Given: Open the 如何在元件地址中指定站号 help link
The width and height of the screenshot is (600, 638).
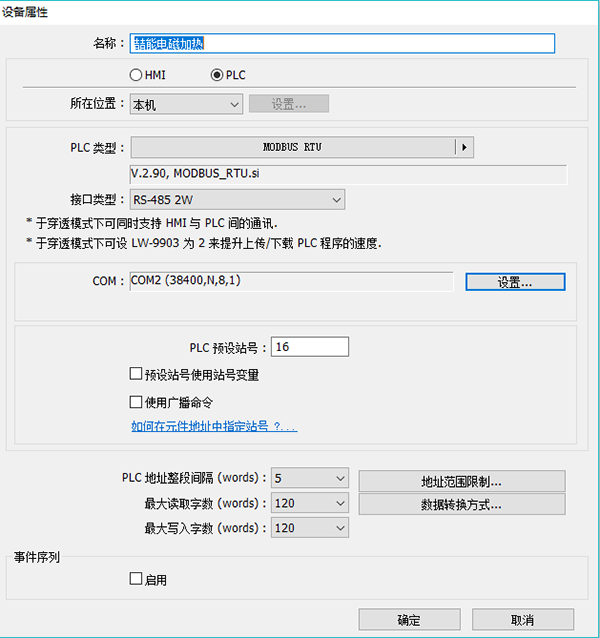Looking at the screenshot, I should [214, 426].
